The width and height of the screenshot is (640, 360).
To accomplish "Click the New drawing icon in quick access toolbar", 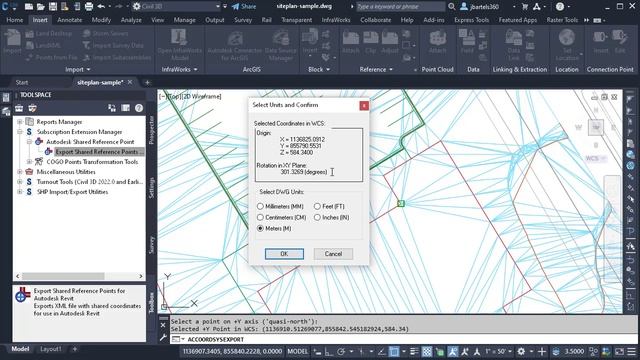I will click(x=29, y=7).
